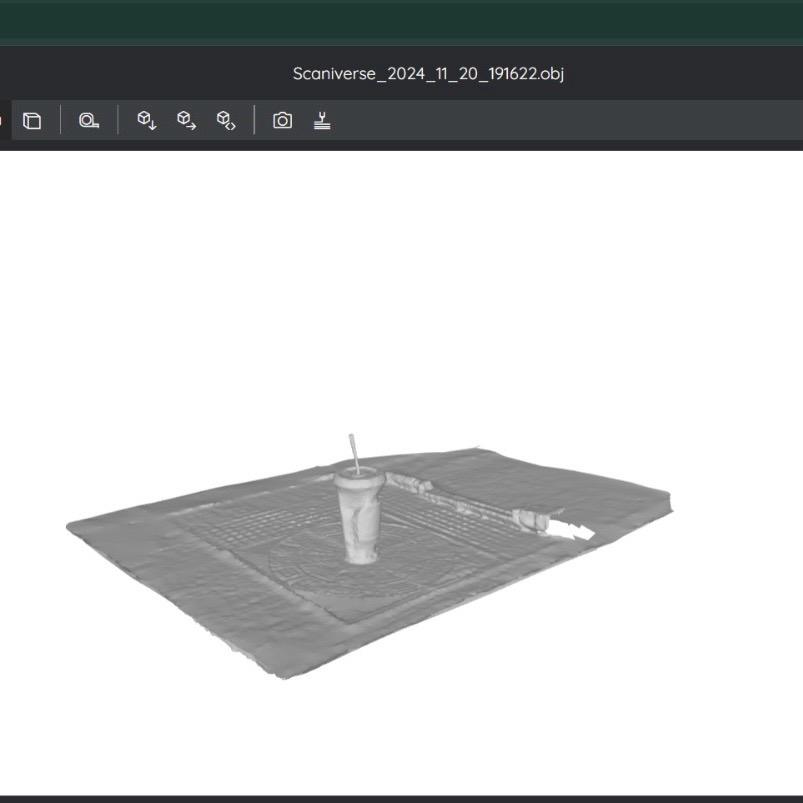Image resolution: width=803 pixels, height=803 pixels.
Task: Click the dark green menu bar at top
Action: point(400,20)
